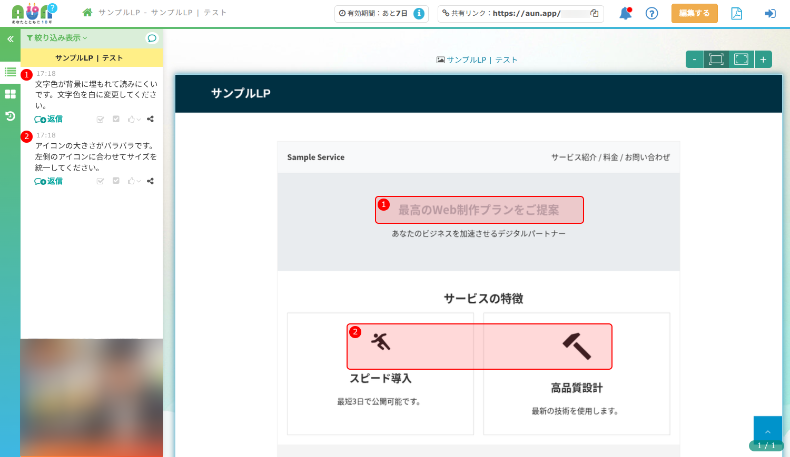Click the 高品質設計 card title

[576, 388]
